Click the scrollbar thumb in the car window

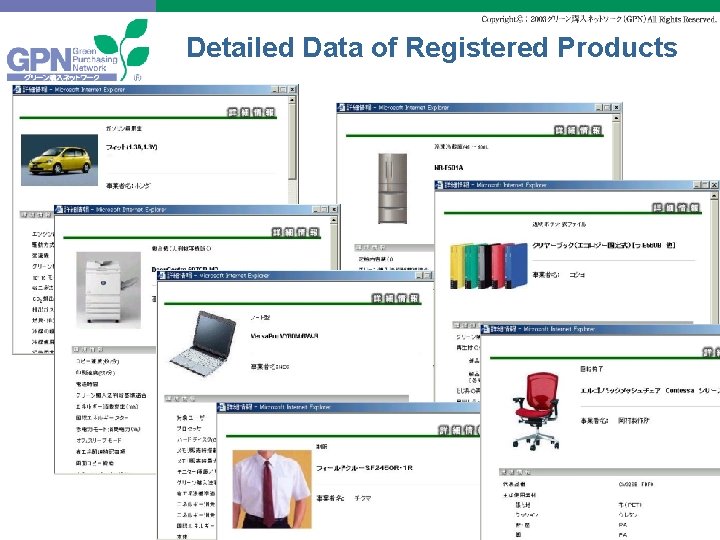[292, 141]
